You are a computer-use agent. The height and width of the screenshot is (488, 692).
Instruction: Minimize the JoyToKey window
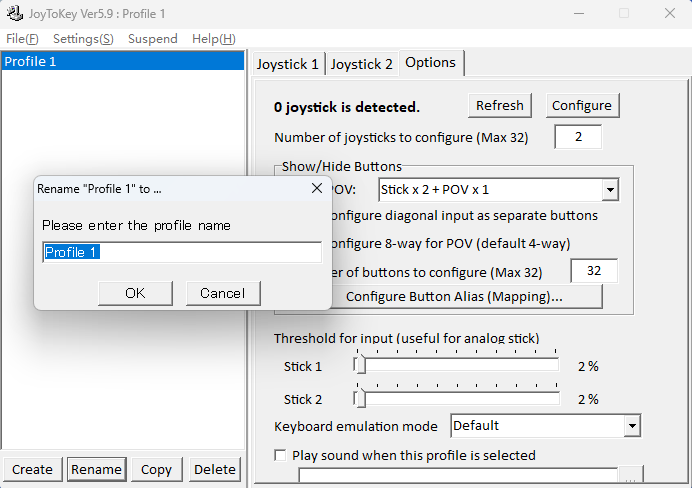578,13
